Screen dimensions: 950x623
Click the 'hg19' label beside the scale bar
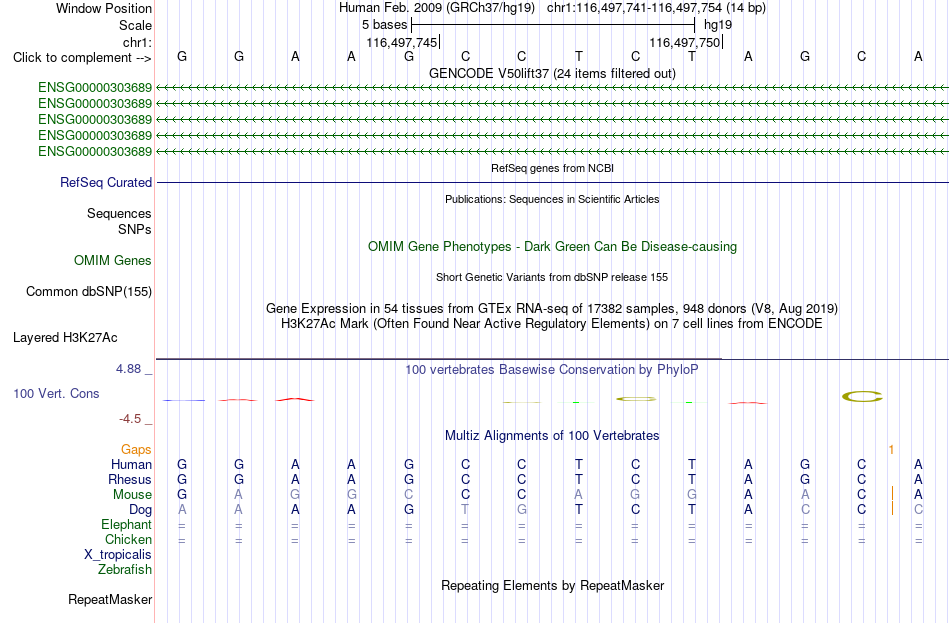[x=718, y=25]
